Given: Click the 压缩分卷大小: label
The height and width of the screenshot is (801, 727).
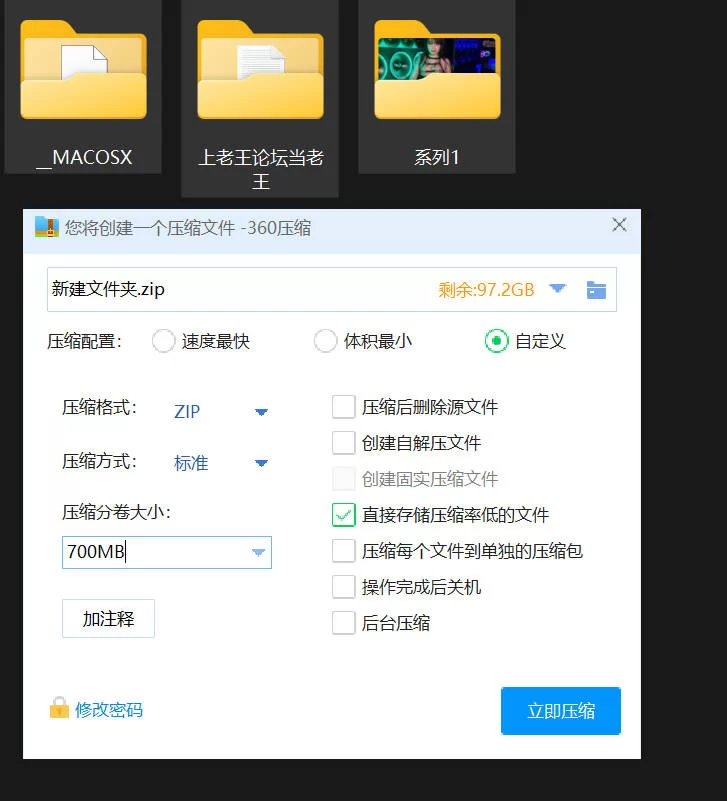Looking at the screenshot, I should coord(116,512).
